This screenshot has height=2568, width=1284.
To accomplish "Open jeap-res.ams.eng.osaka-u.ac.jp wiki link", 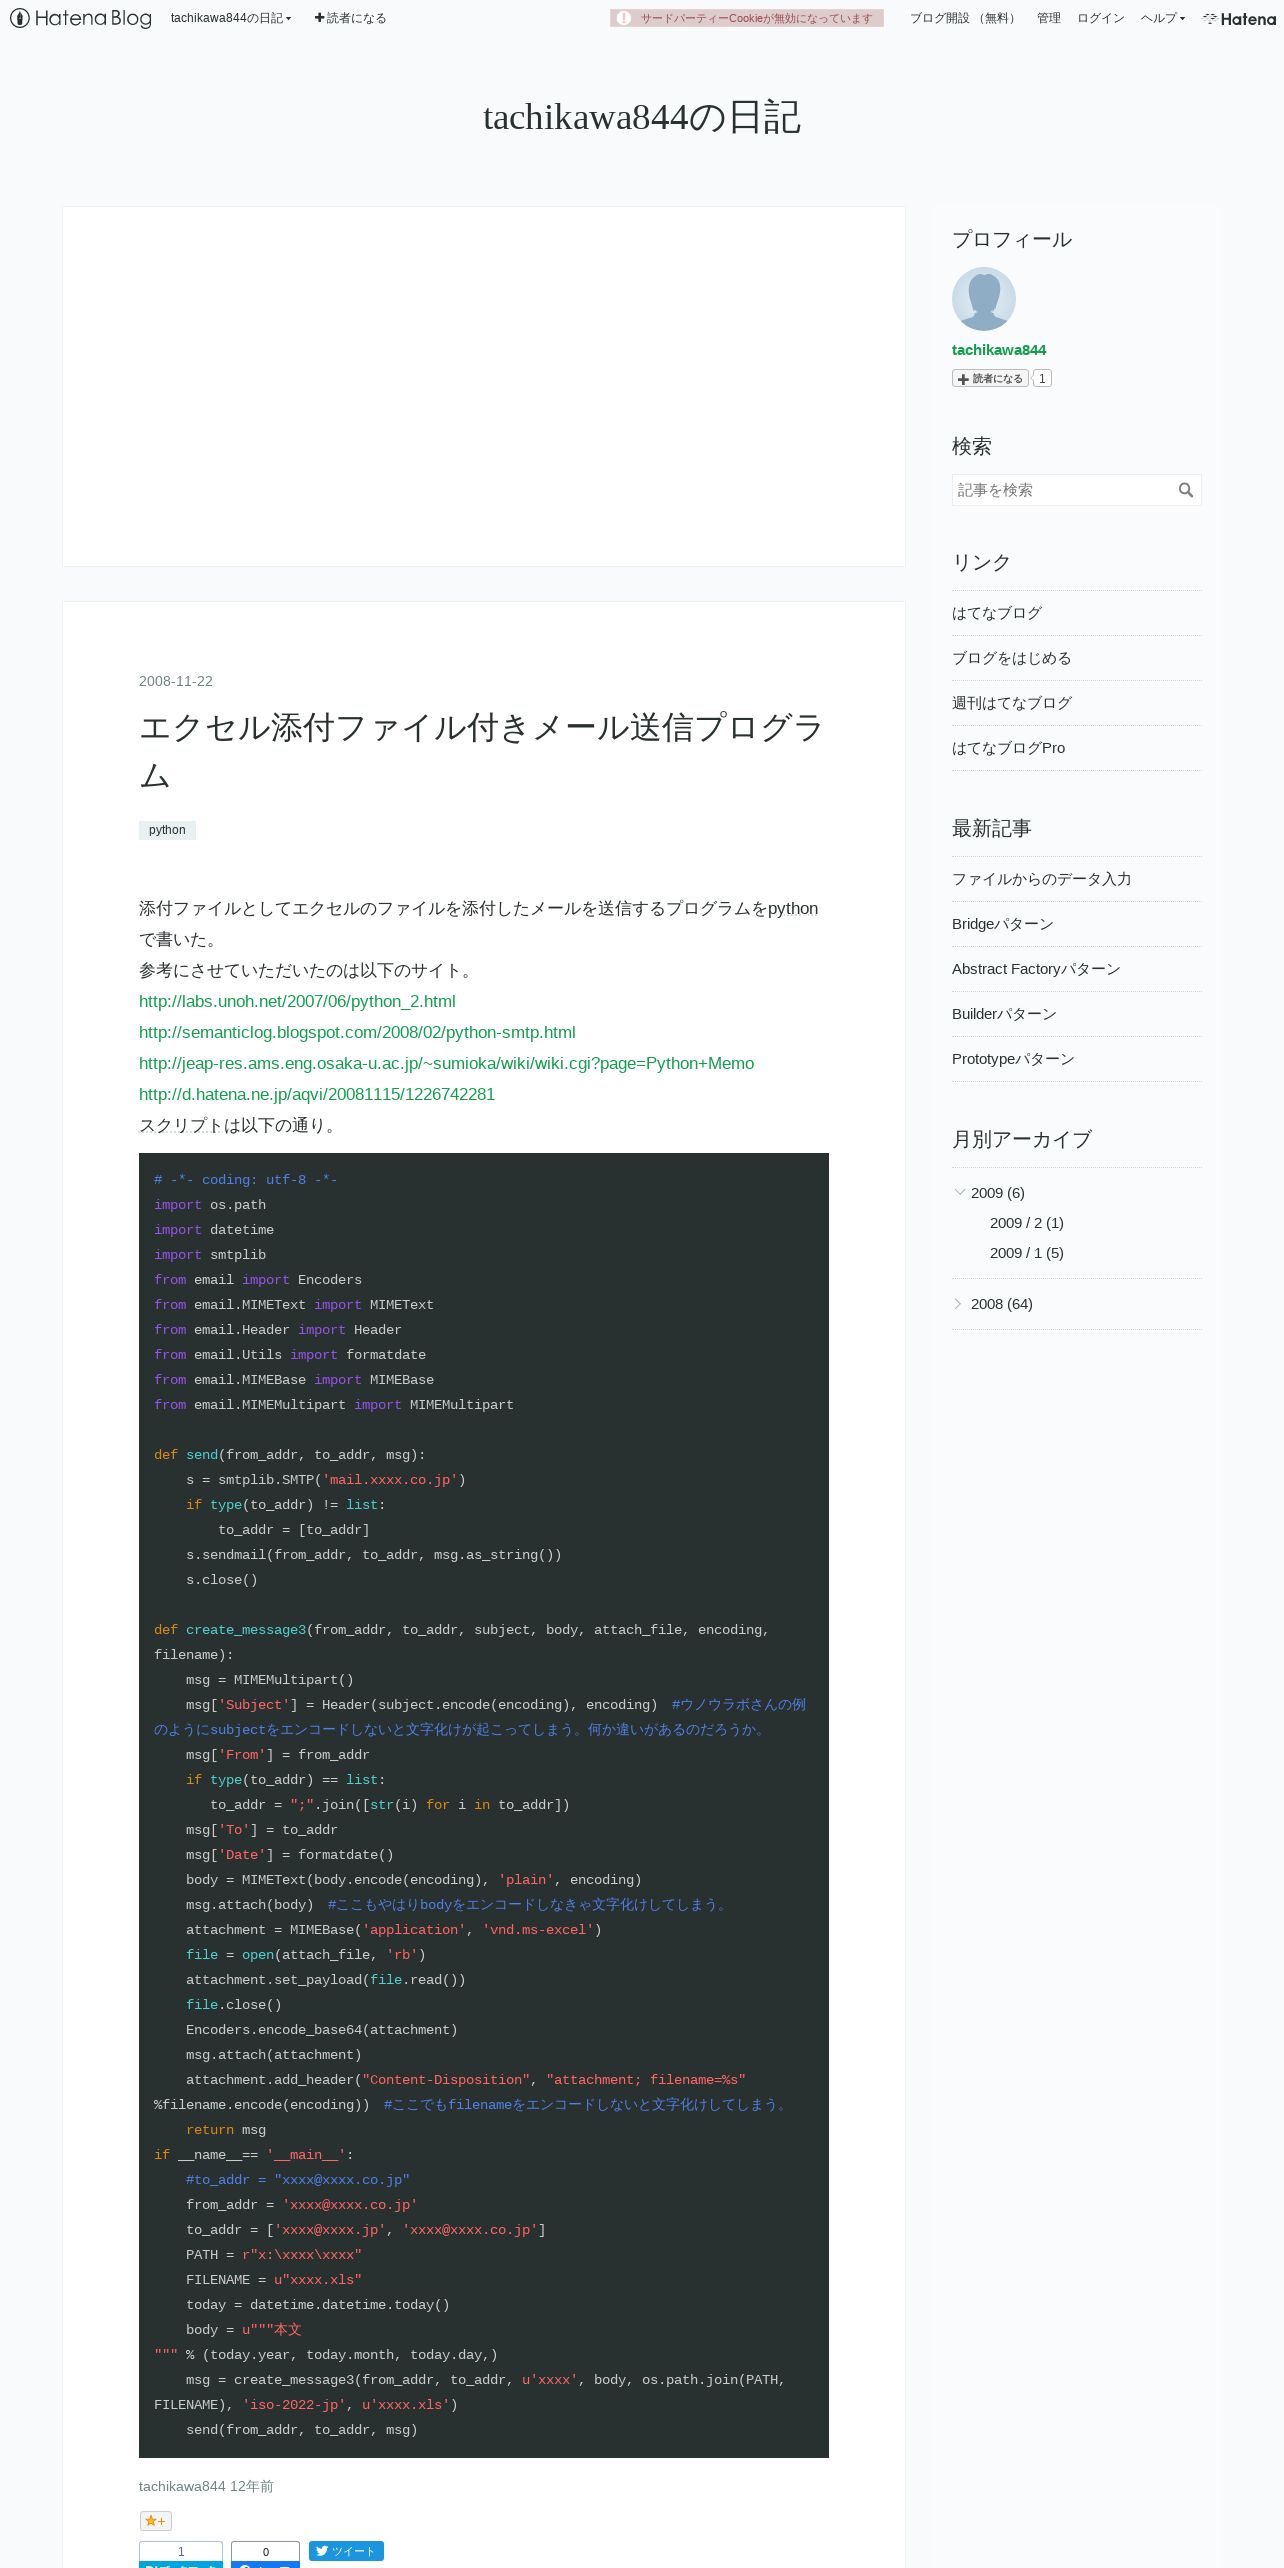I will [446, 1063].
